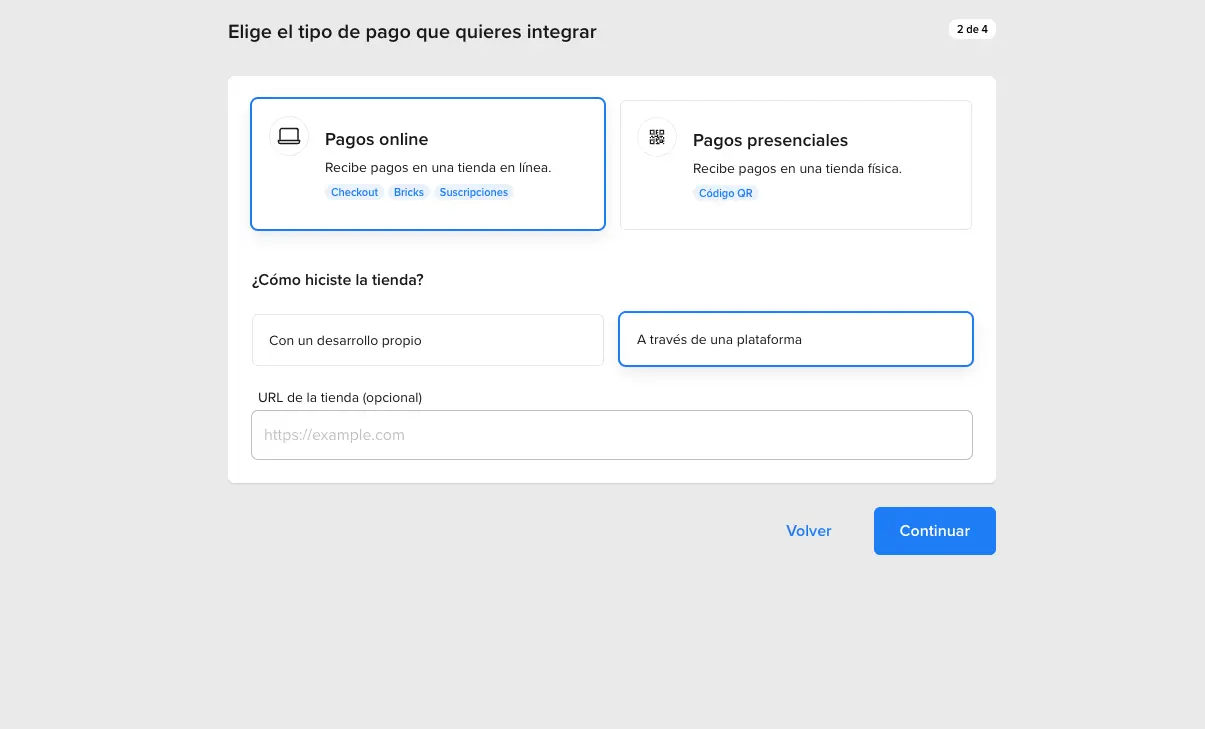
Task: Choose "A través de una plataforma" option
Action: [795, 339]
